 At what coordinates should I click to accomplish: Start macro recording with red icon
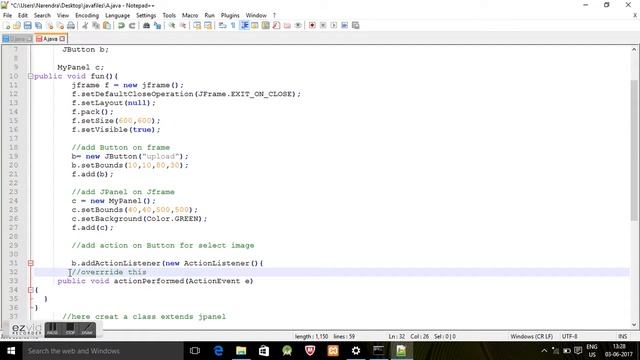[x=312, y=25]
